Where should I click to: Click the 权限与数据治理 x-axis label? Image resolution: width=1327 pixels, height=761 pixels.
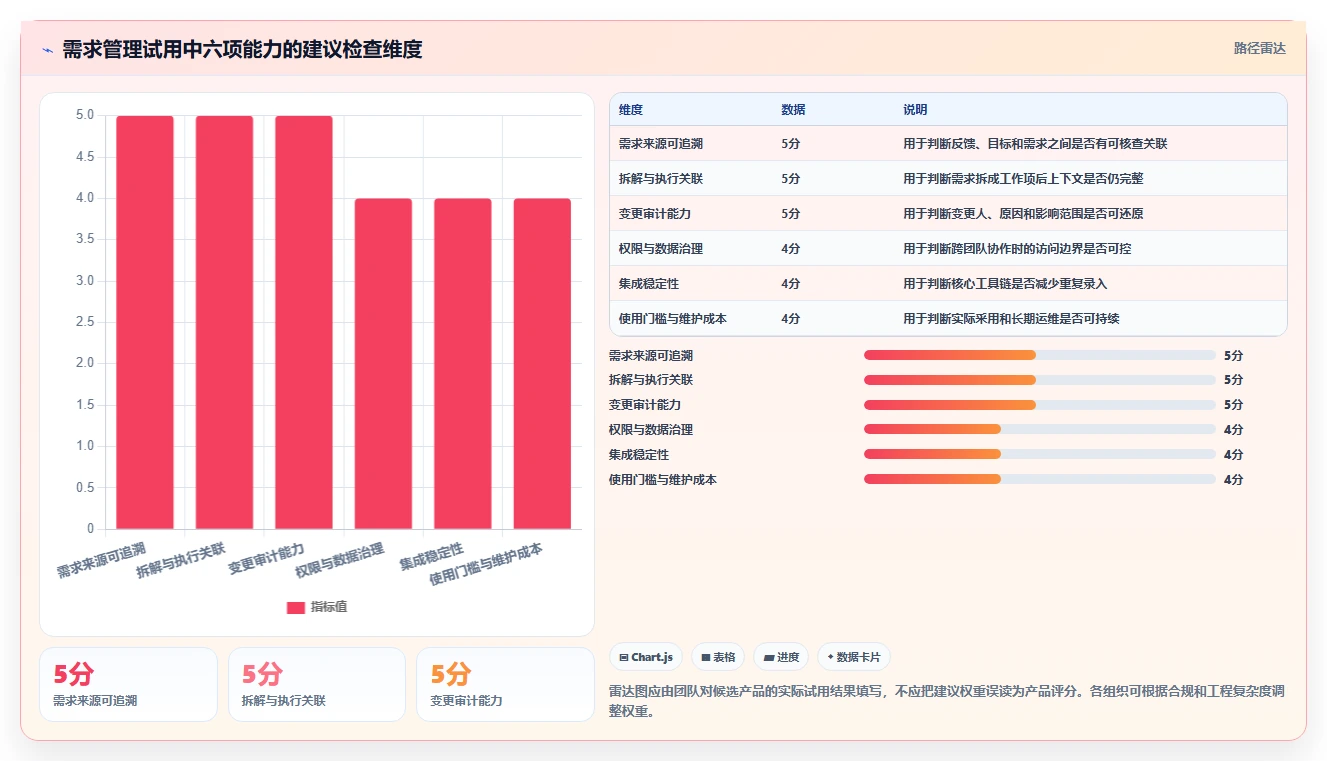tap(340, 561)
